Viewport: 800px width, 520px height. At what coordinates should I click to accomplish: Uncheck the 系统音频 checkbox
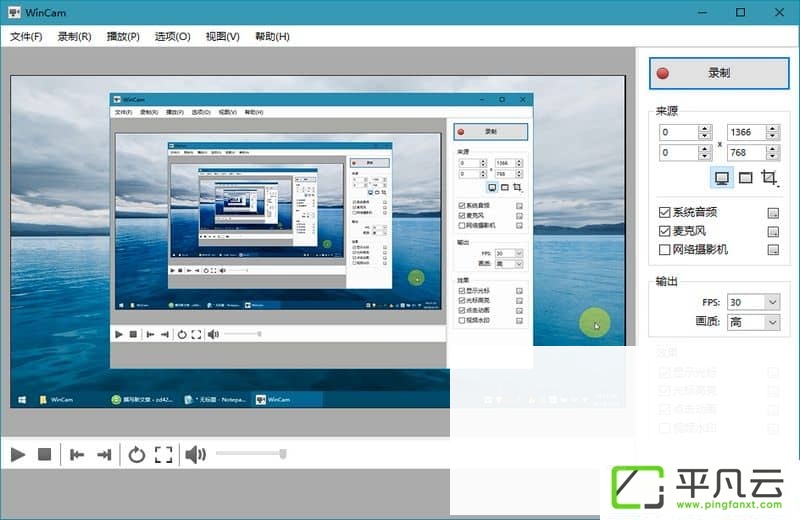click(x=664, y=212)
